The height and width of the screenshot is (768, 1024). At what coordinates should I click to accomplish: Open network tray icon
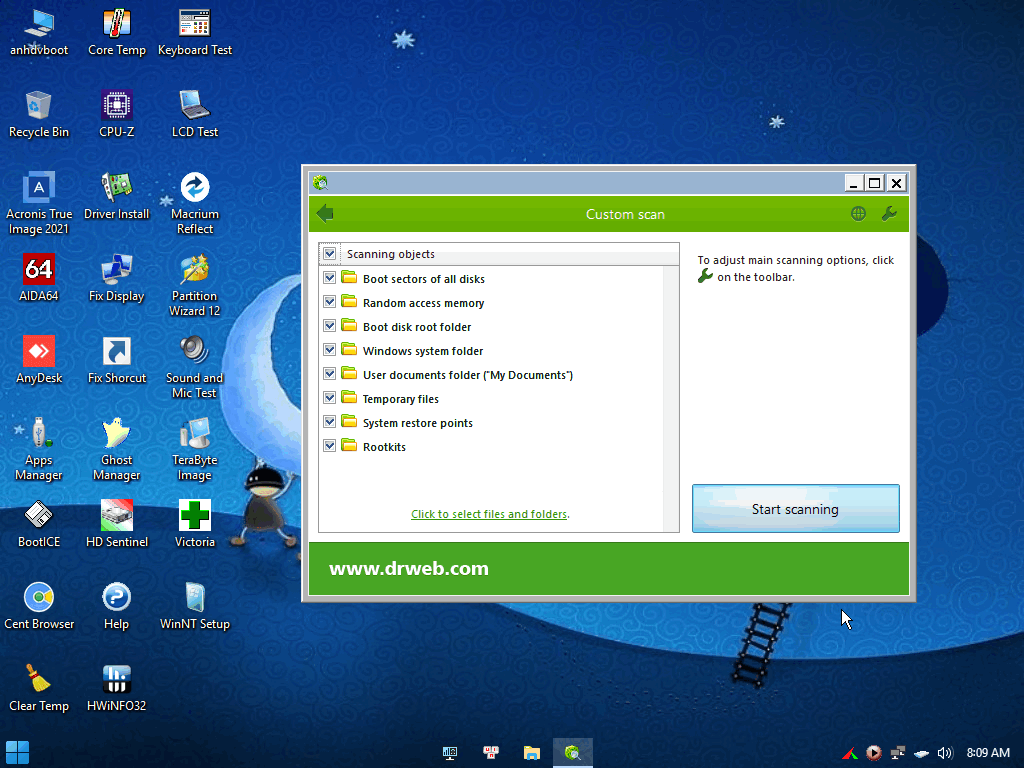(898, 753)
